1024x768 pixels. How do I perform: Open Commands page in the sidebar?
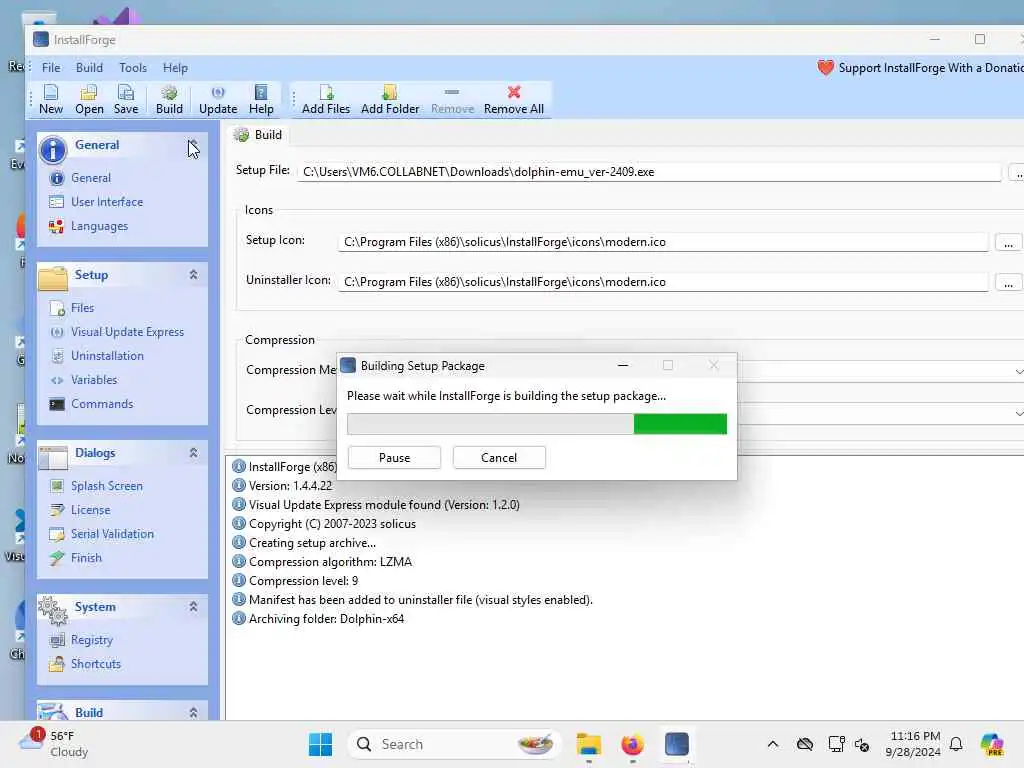[x=101, y=404]
